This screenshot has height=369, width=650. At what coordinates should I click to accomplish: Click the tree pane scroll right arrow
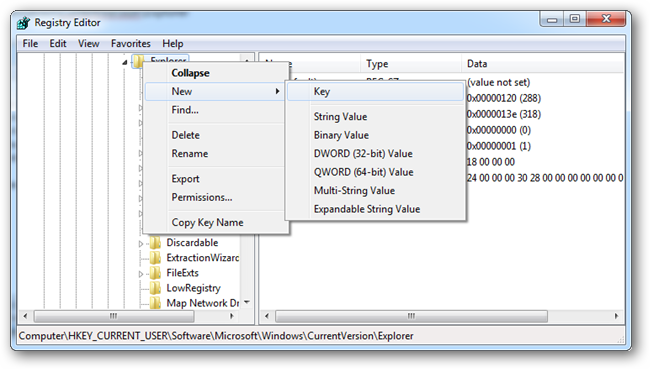tap(231, 316)
